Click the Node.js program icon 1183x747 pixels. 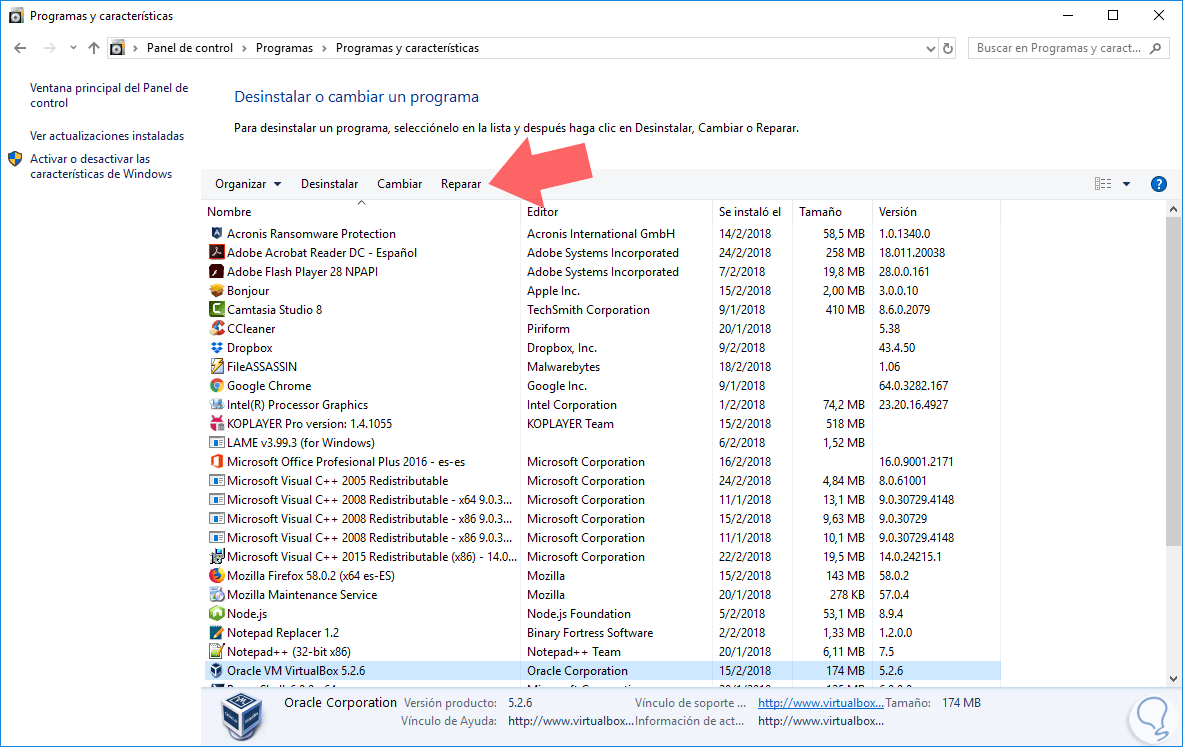217,613
